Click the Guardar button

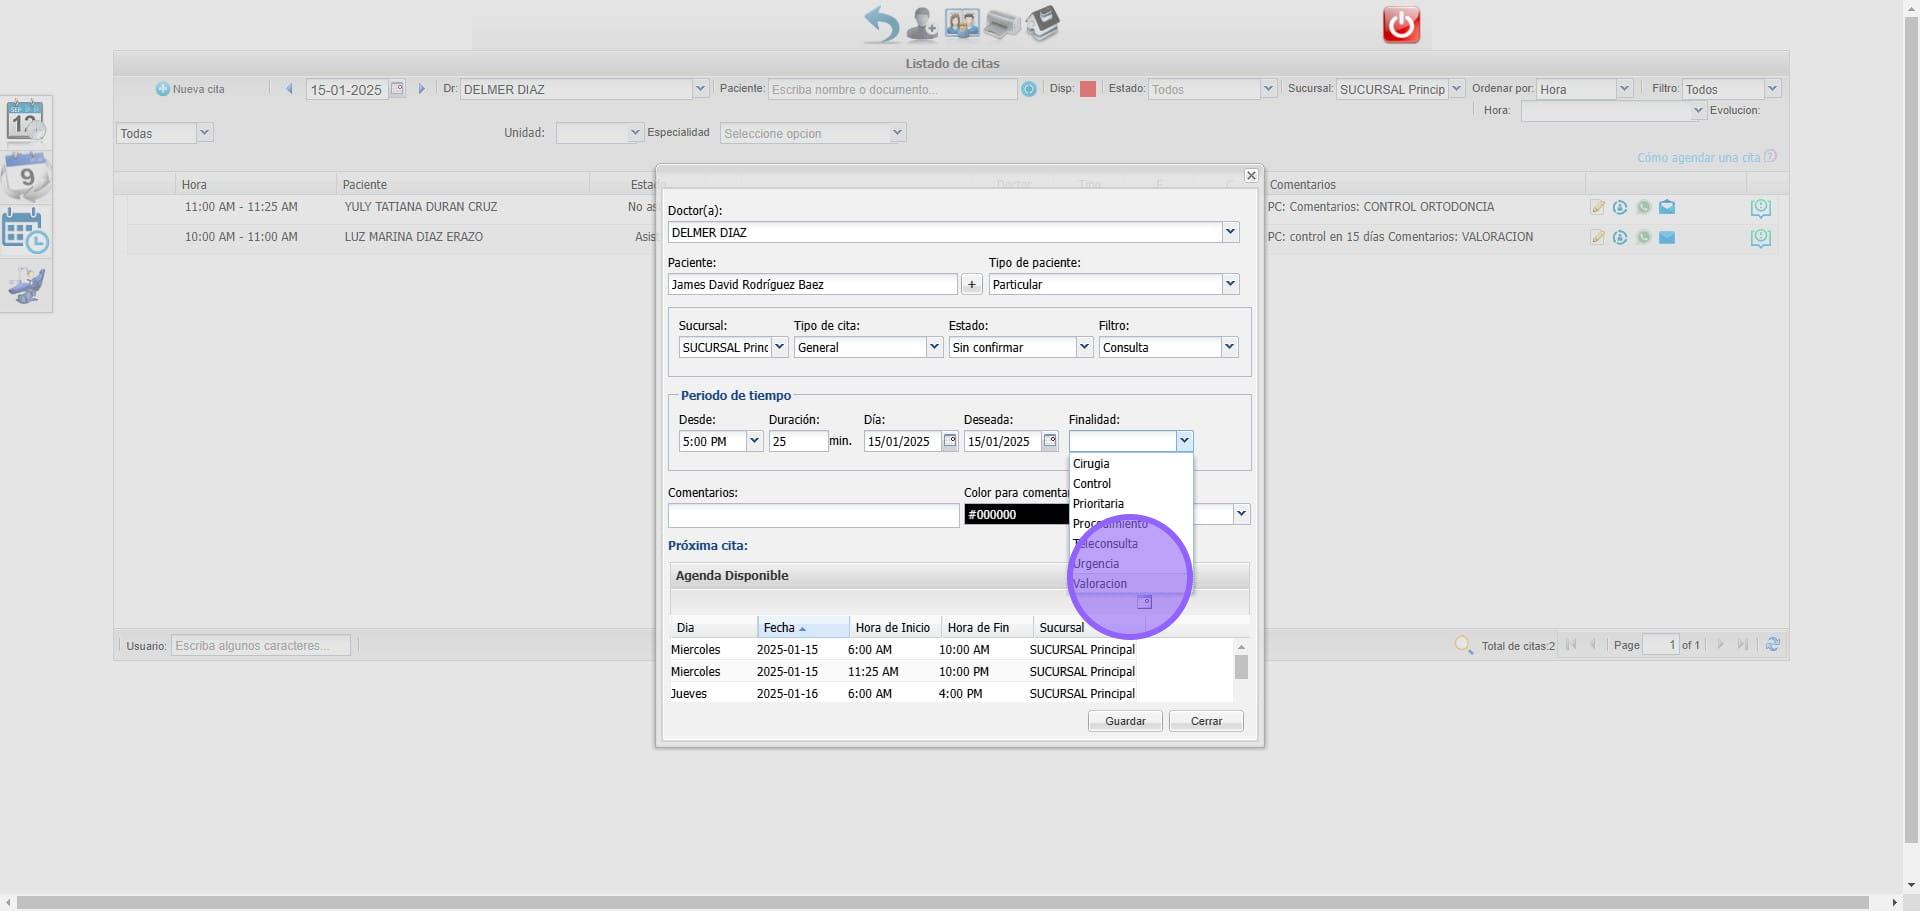tap(1125, 721)
